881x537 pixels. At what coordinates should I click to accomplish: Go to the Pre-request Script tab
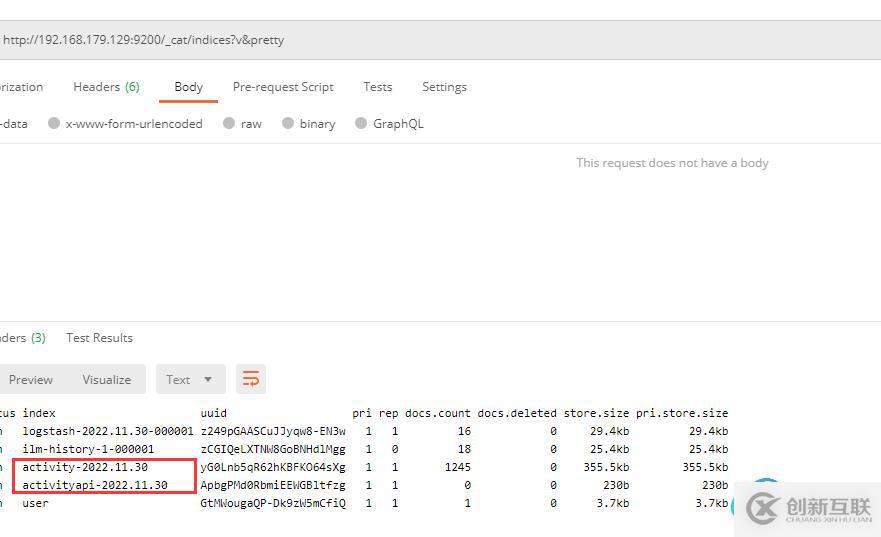pos(283,87)
